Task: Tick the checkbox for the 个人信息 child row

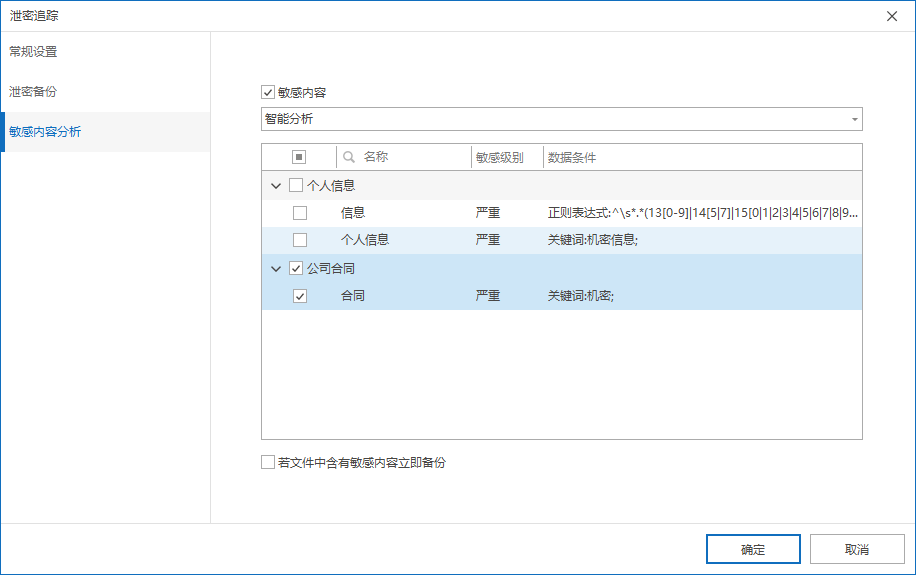Action: [x=300, y=240]
